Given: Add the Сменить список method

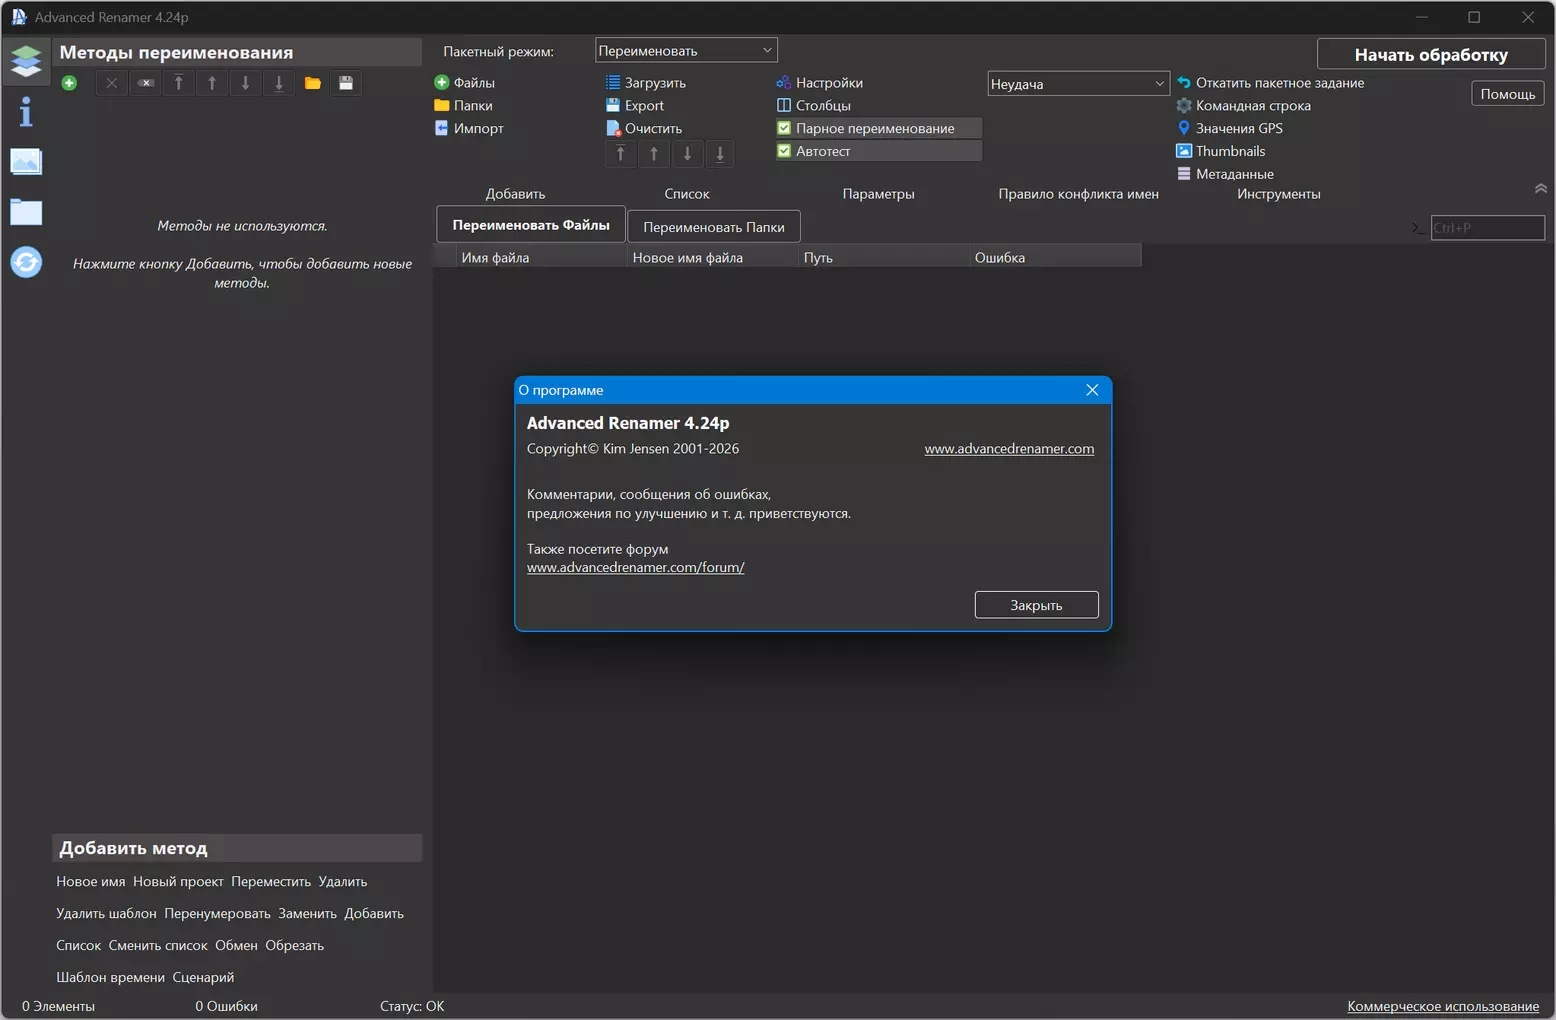Looking at the screenshot, I should click(x=158, y=946).
